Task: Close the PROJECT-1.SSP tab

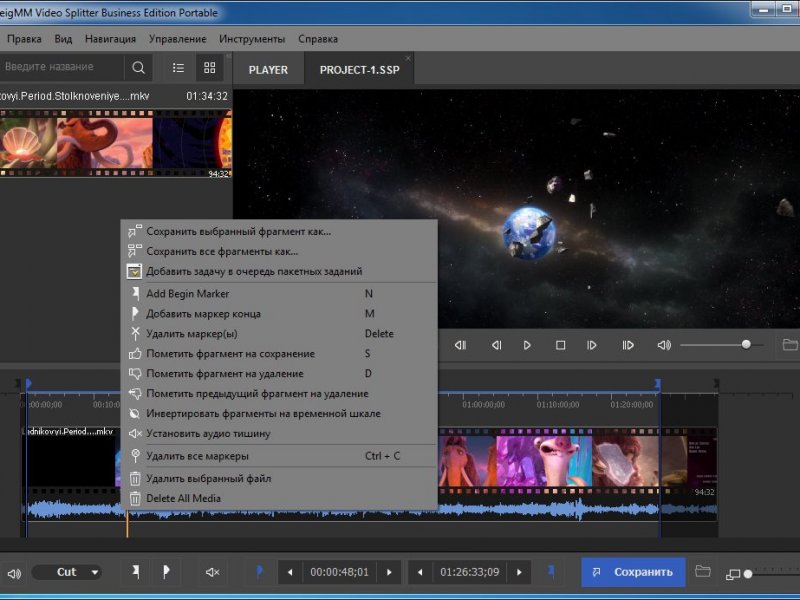Action: click(x=408, y=58)
